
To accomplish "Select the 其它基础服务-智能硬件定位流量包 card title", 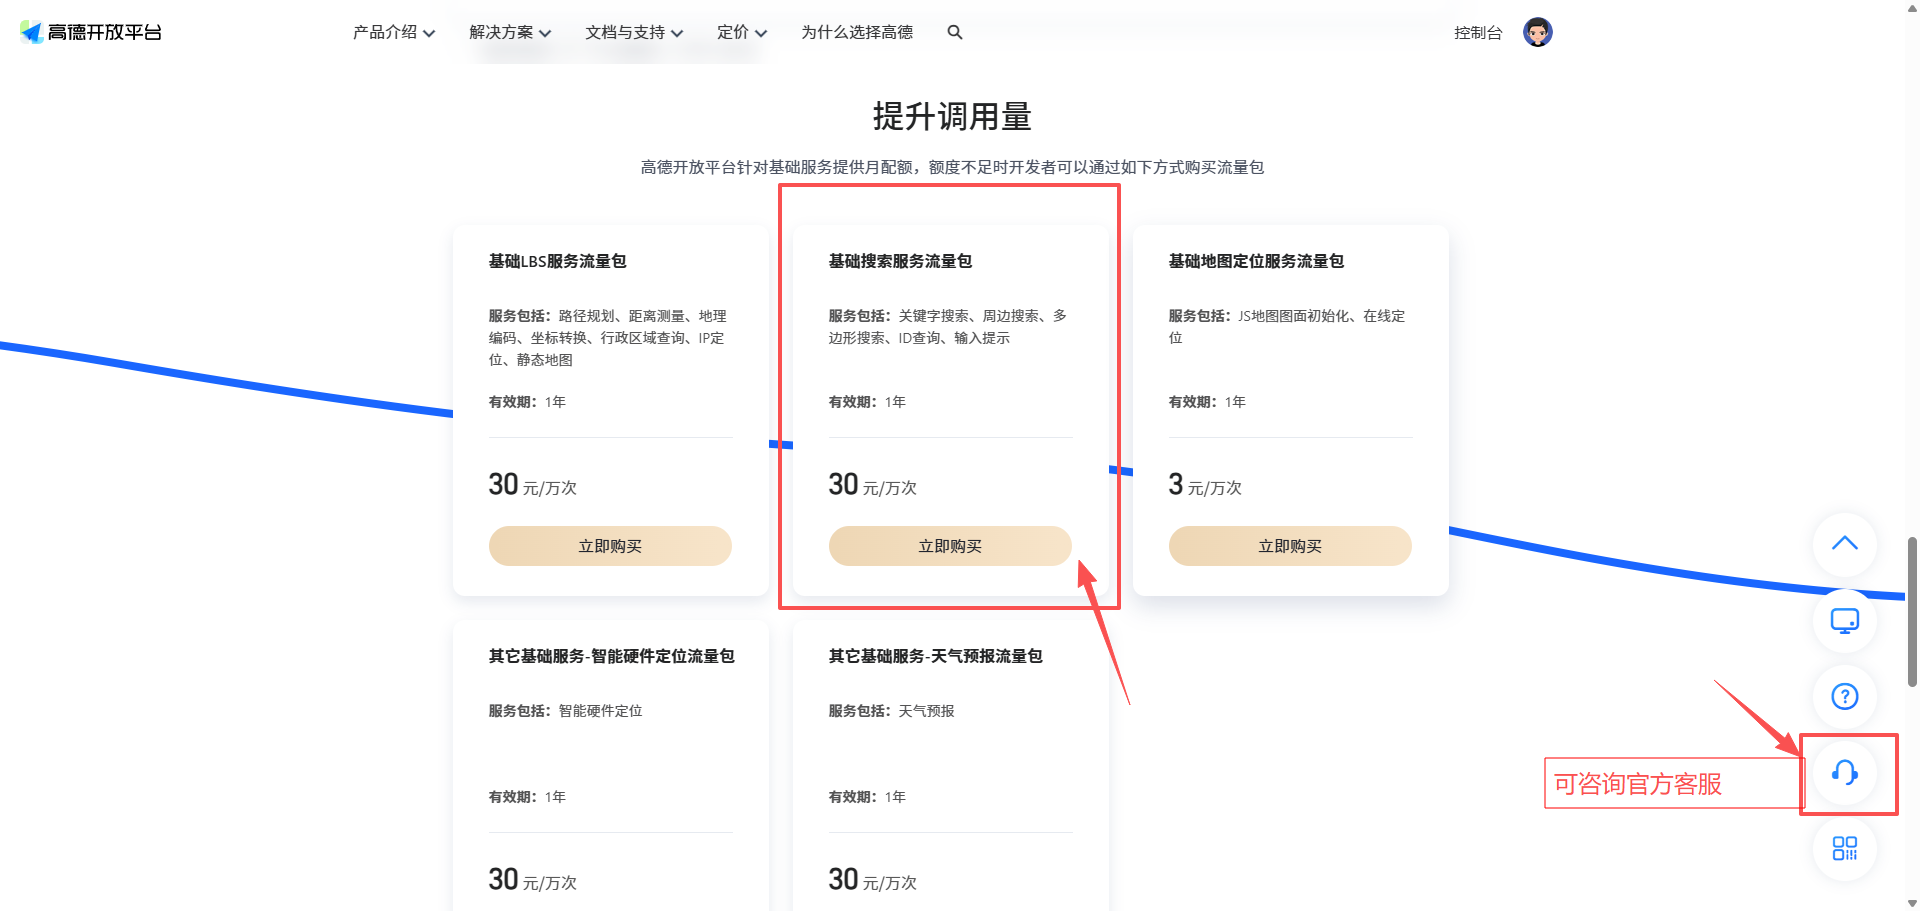I will coord(611,656).
